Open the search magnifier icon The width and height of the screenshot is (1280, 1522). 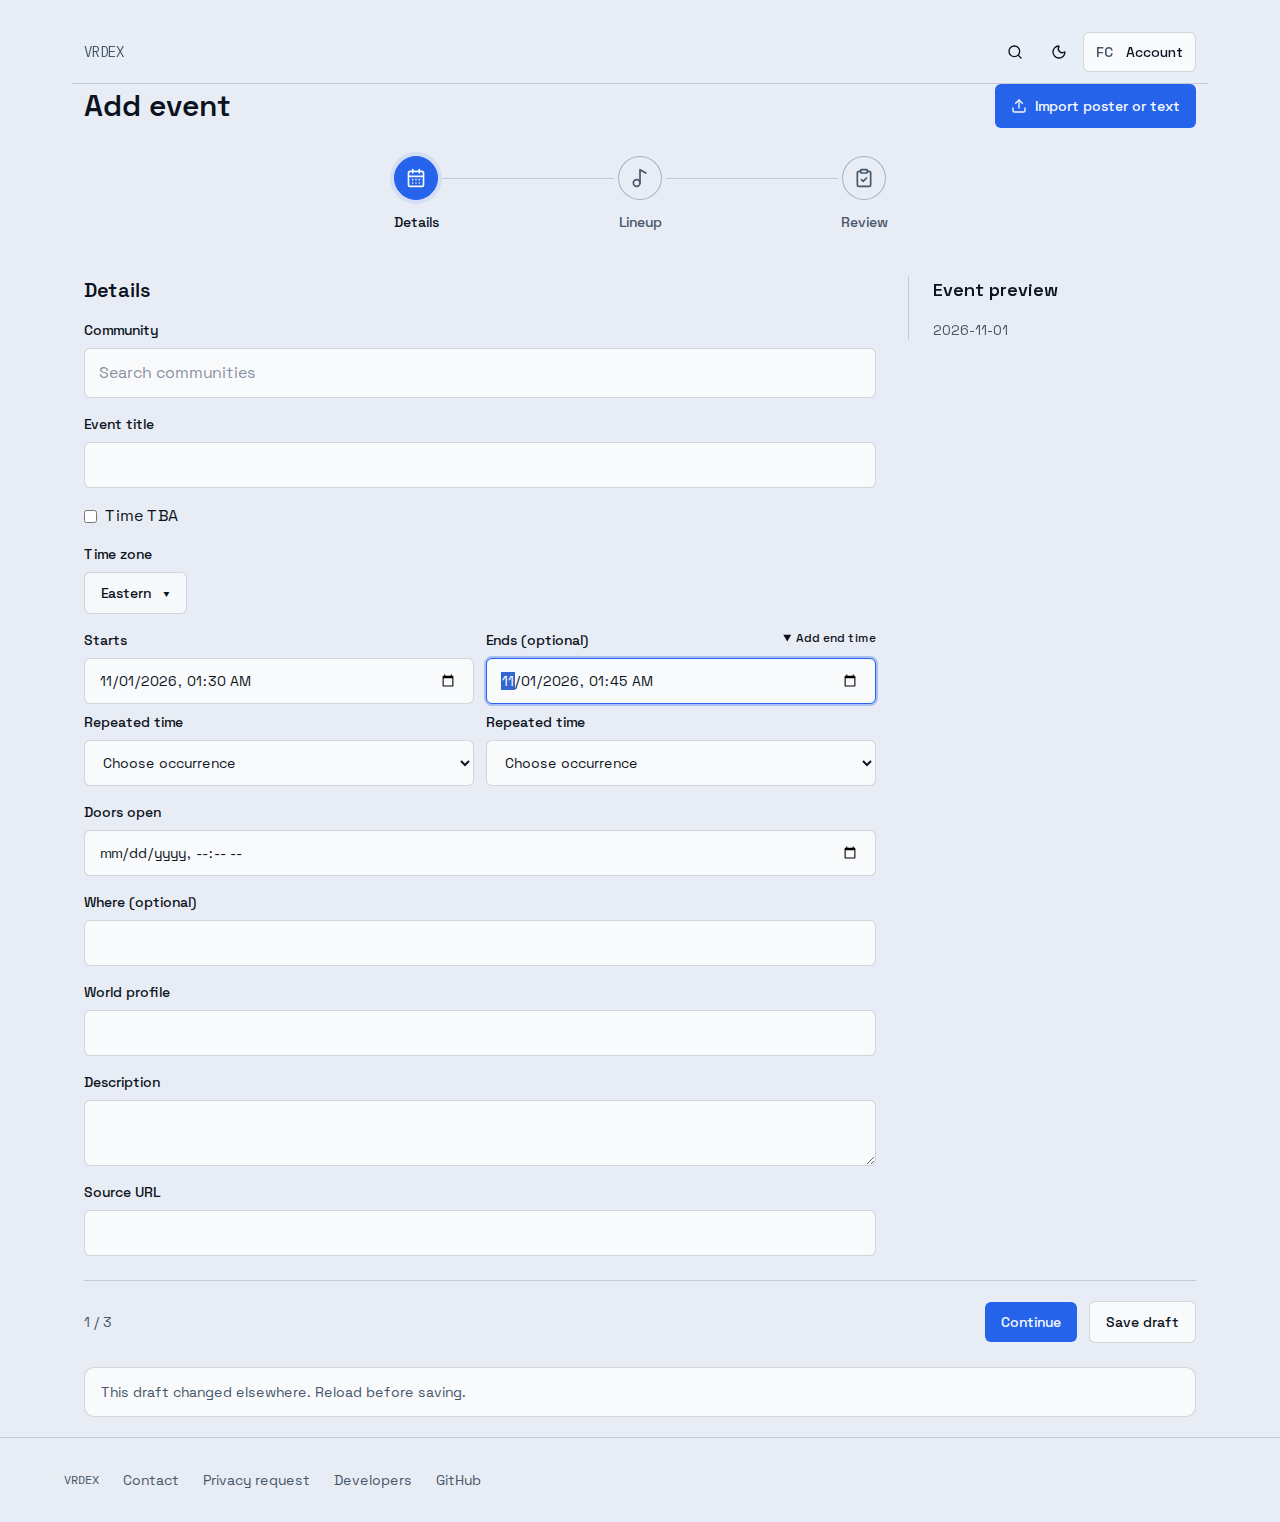pyautogui.click(x=1015, y=52)
